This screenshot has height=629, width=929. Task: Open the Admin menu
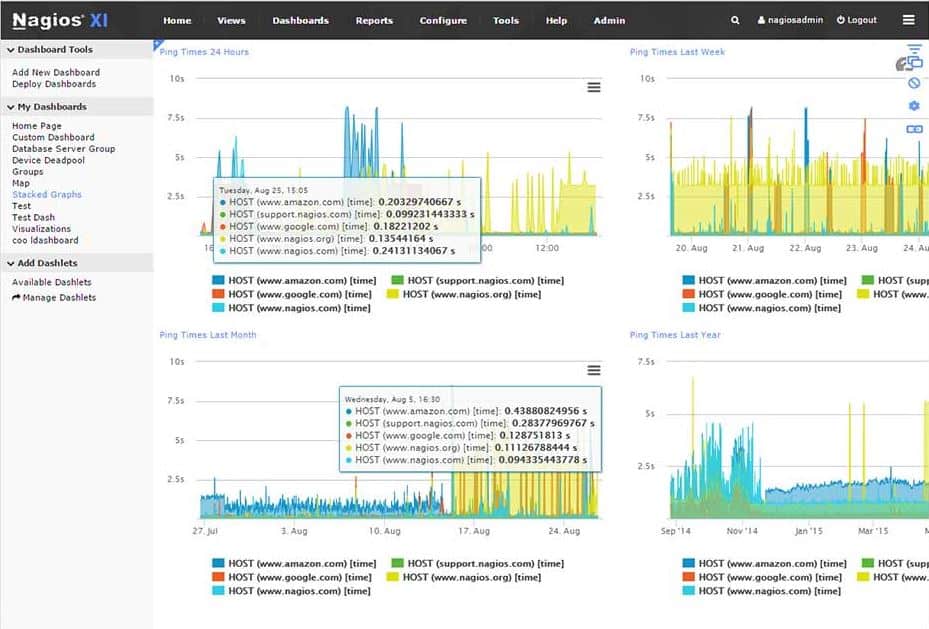[x=609, y=20]
